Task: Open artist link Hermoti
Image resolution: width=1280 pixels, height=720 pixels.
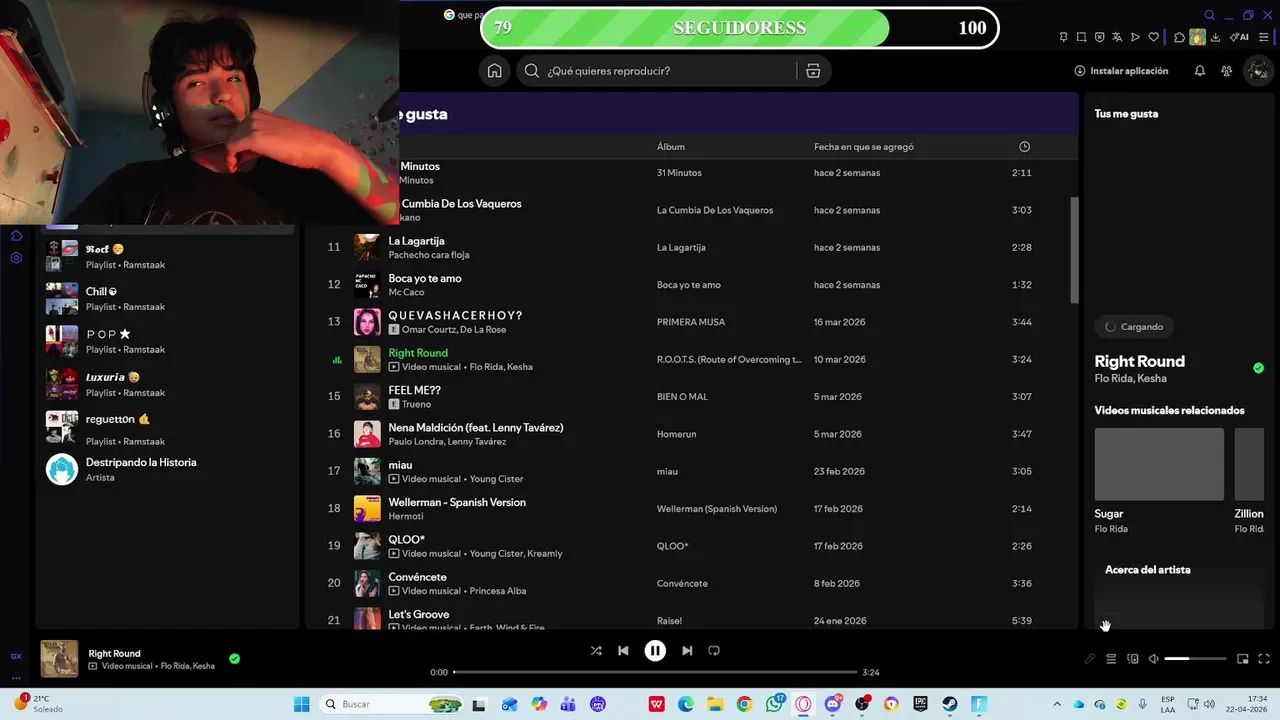Action: coord(406,516)
